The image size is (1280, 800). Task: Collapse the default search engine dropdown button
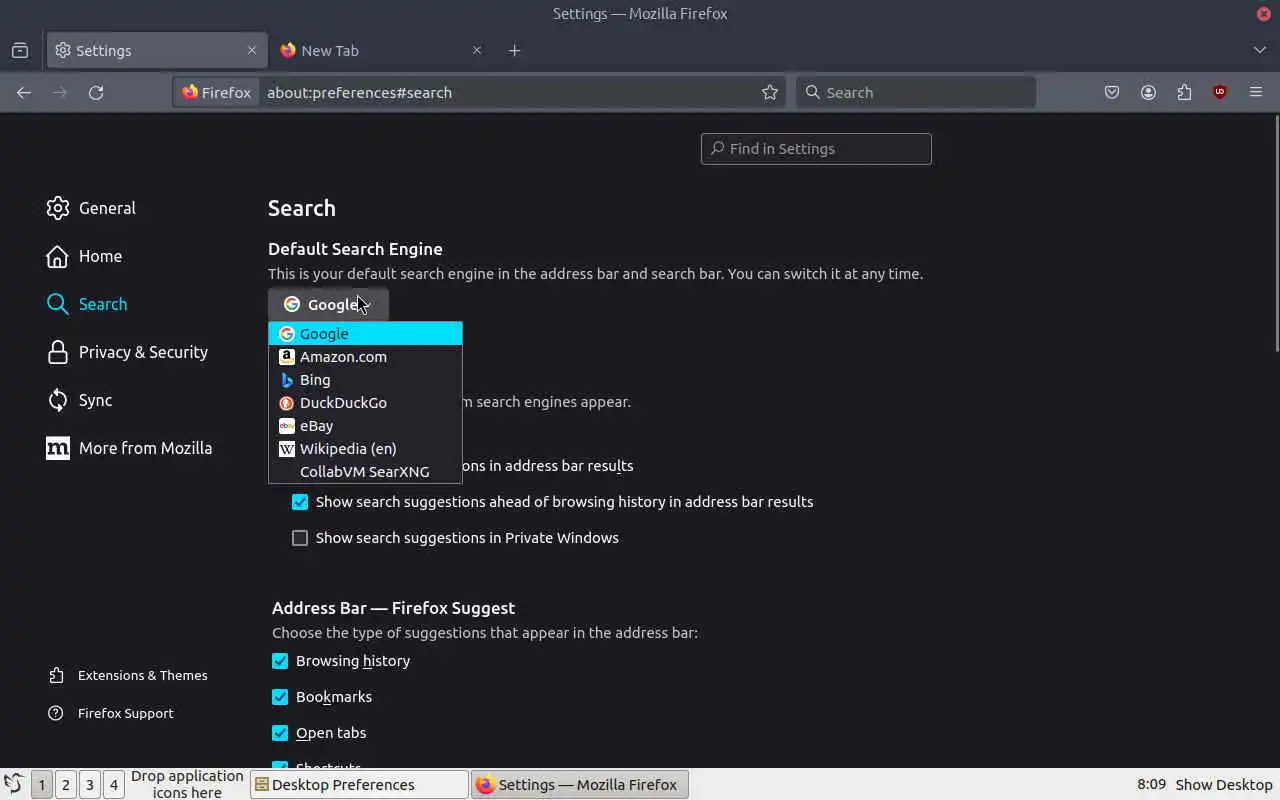click(x=328, y=304)
